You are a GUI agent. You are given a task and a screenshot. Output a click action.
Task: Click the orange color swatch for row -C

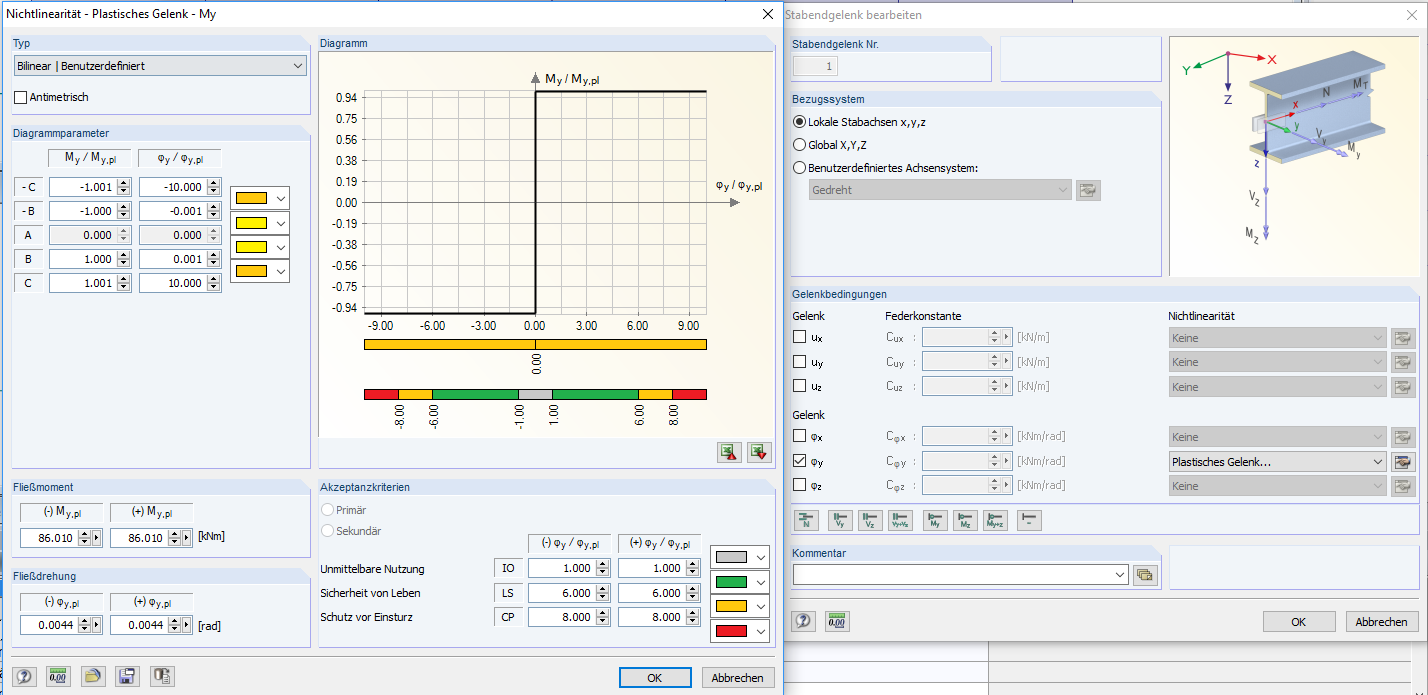tap(251, 198)
